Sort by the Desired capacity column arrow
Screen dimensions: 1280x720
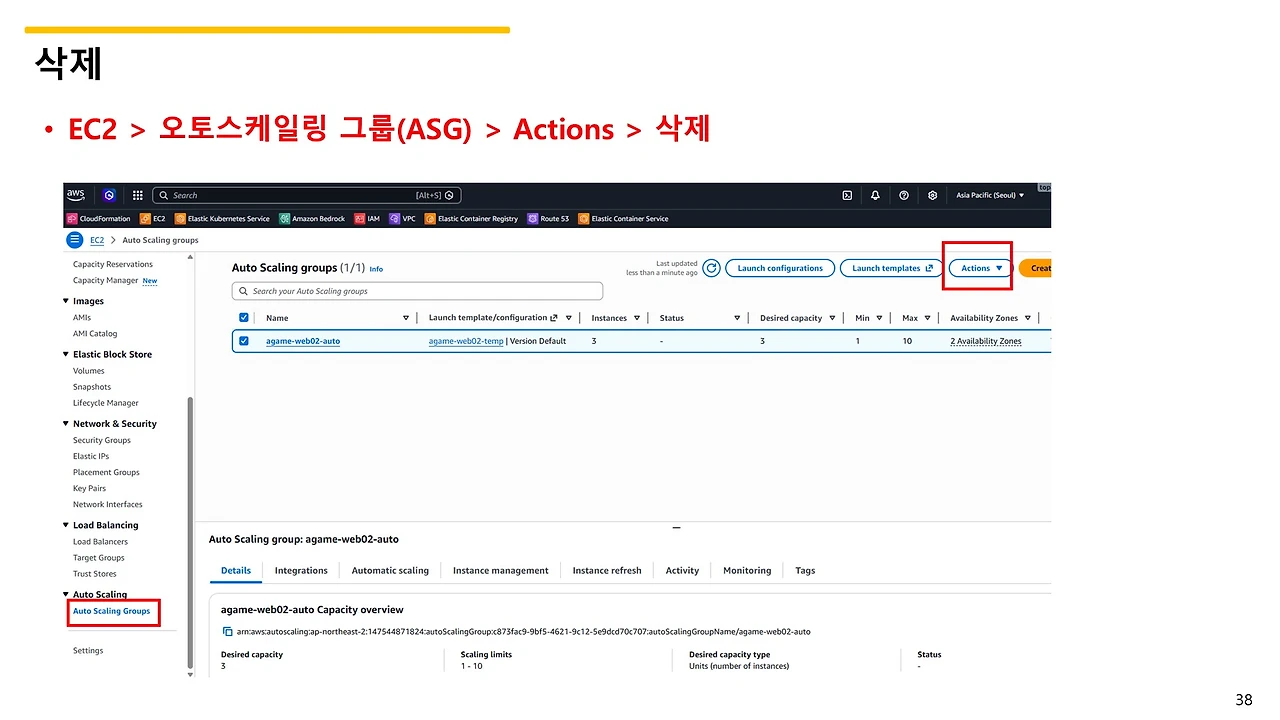[x=832, y=318]
